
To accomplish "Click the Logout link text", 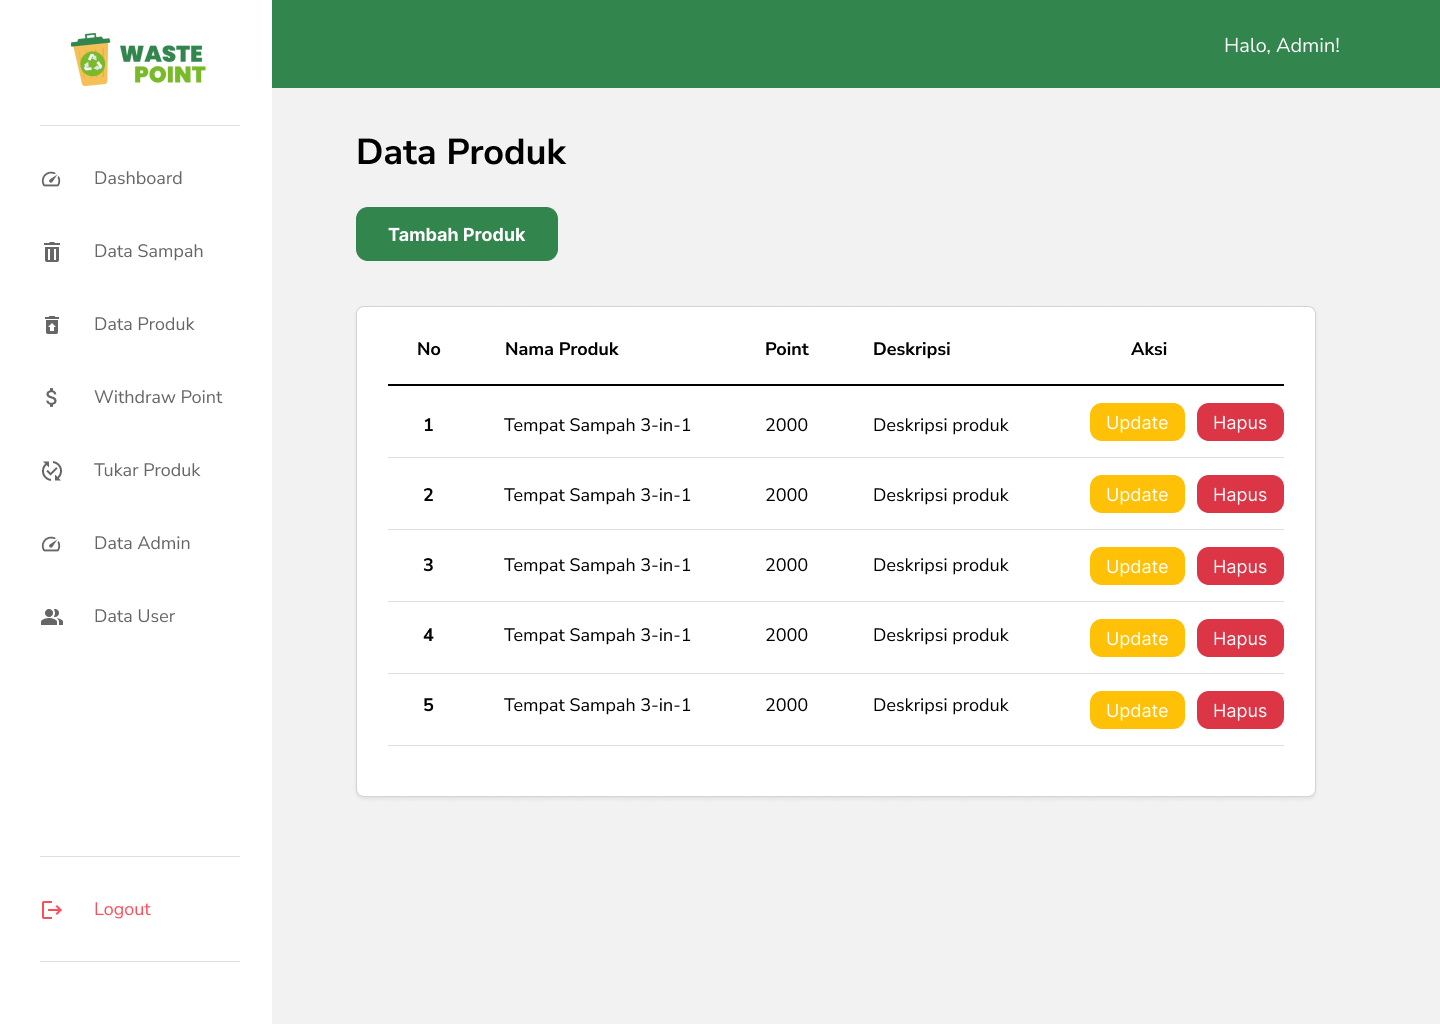I will pos(122,909).
